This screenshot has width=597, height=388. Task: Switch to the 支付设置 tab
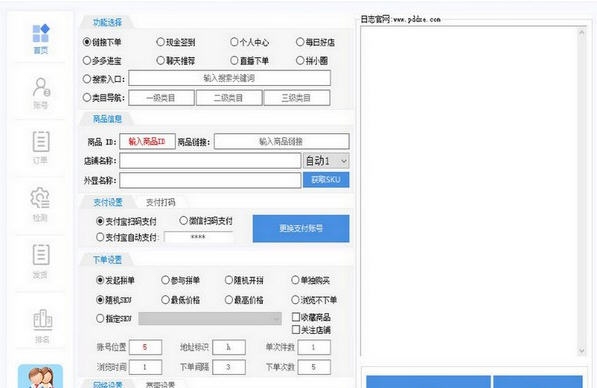pyautogui.click(x=108, y=202)
